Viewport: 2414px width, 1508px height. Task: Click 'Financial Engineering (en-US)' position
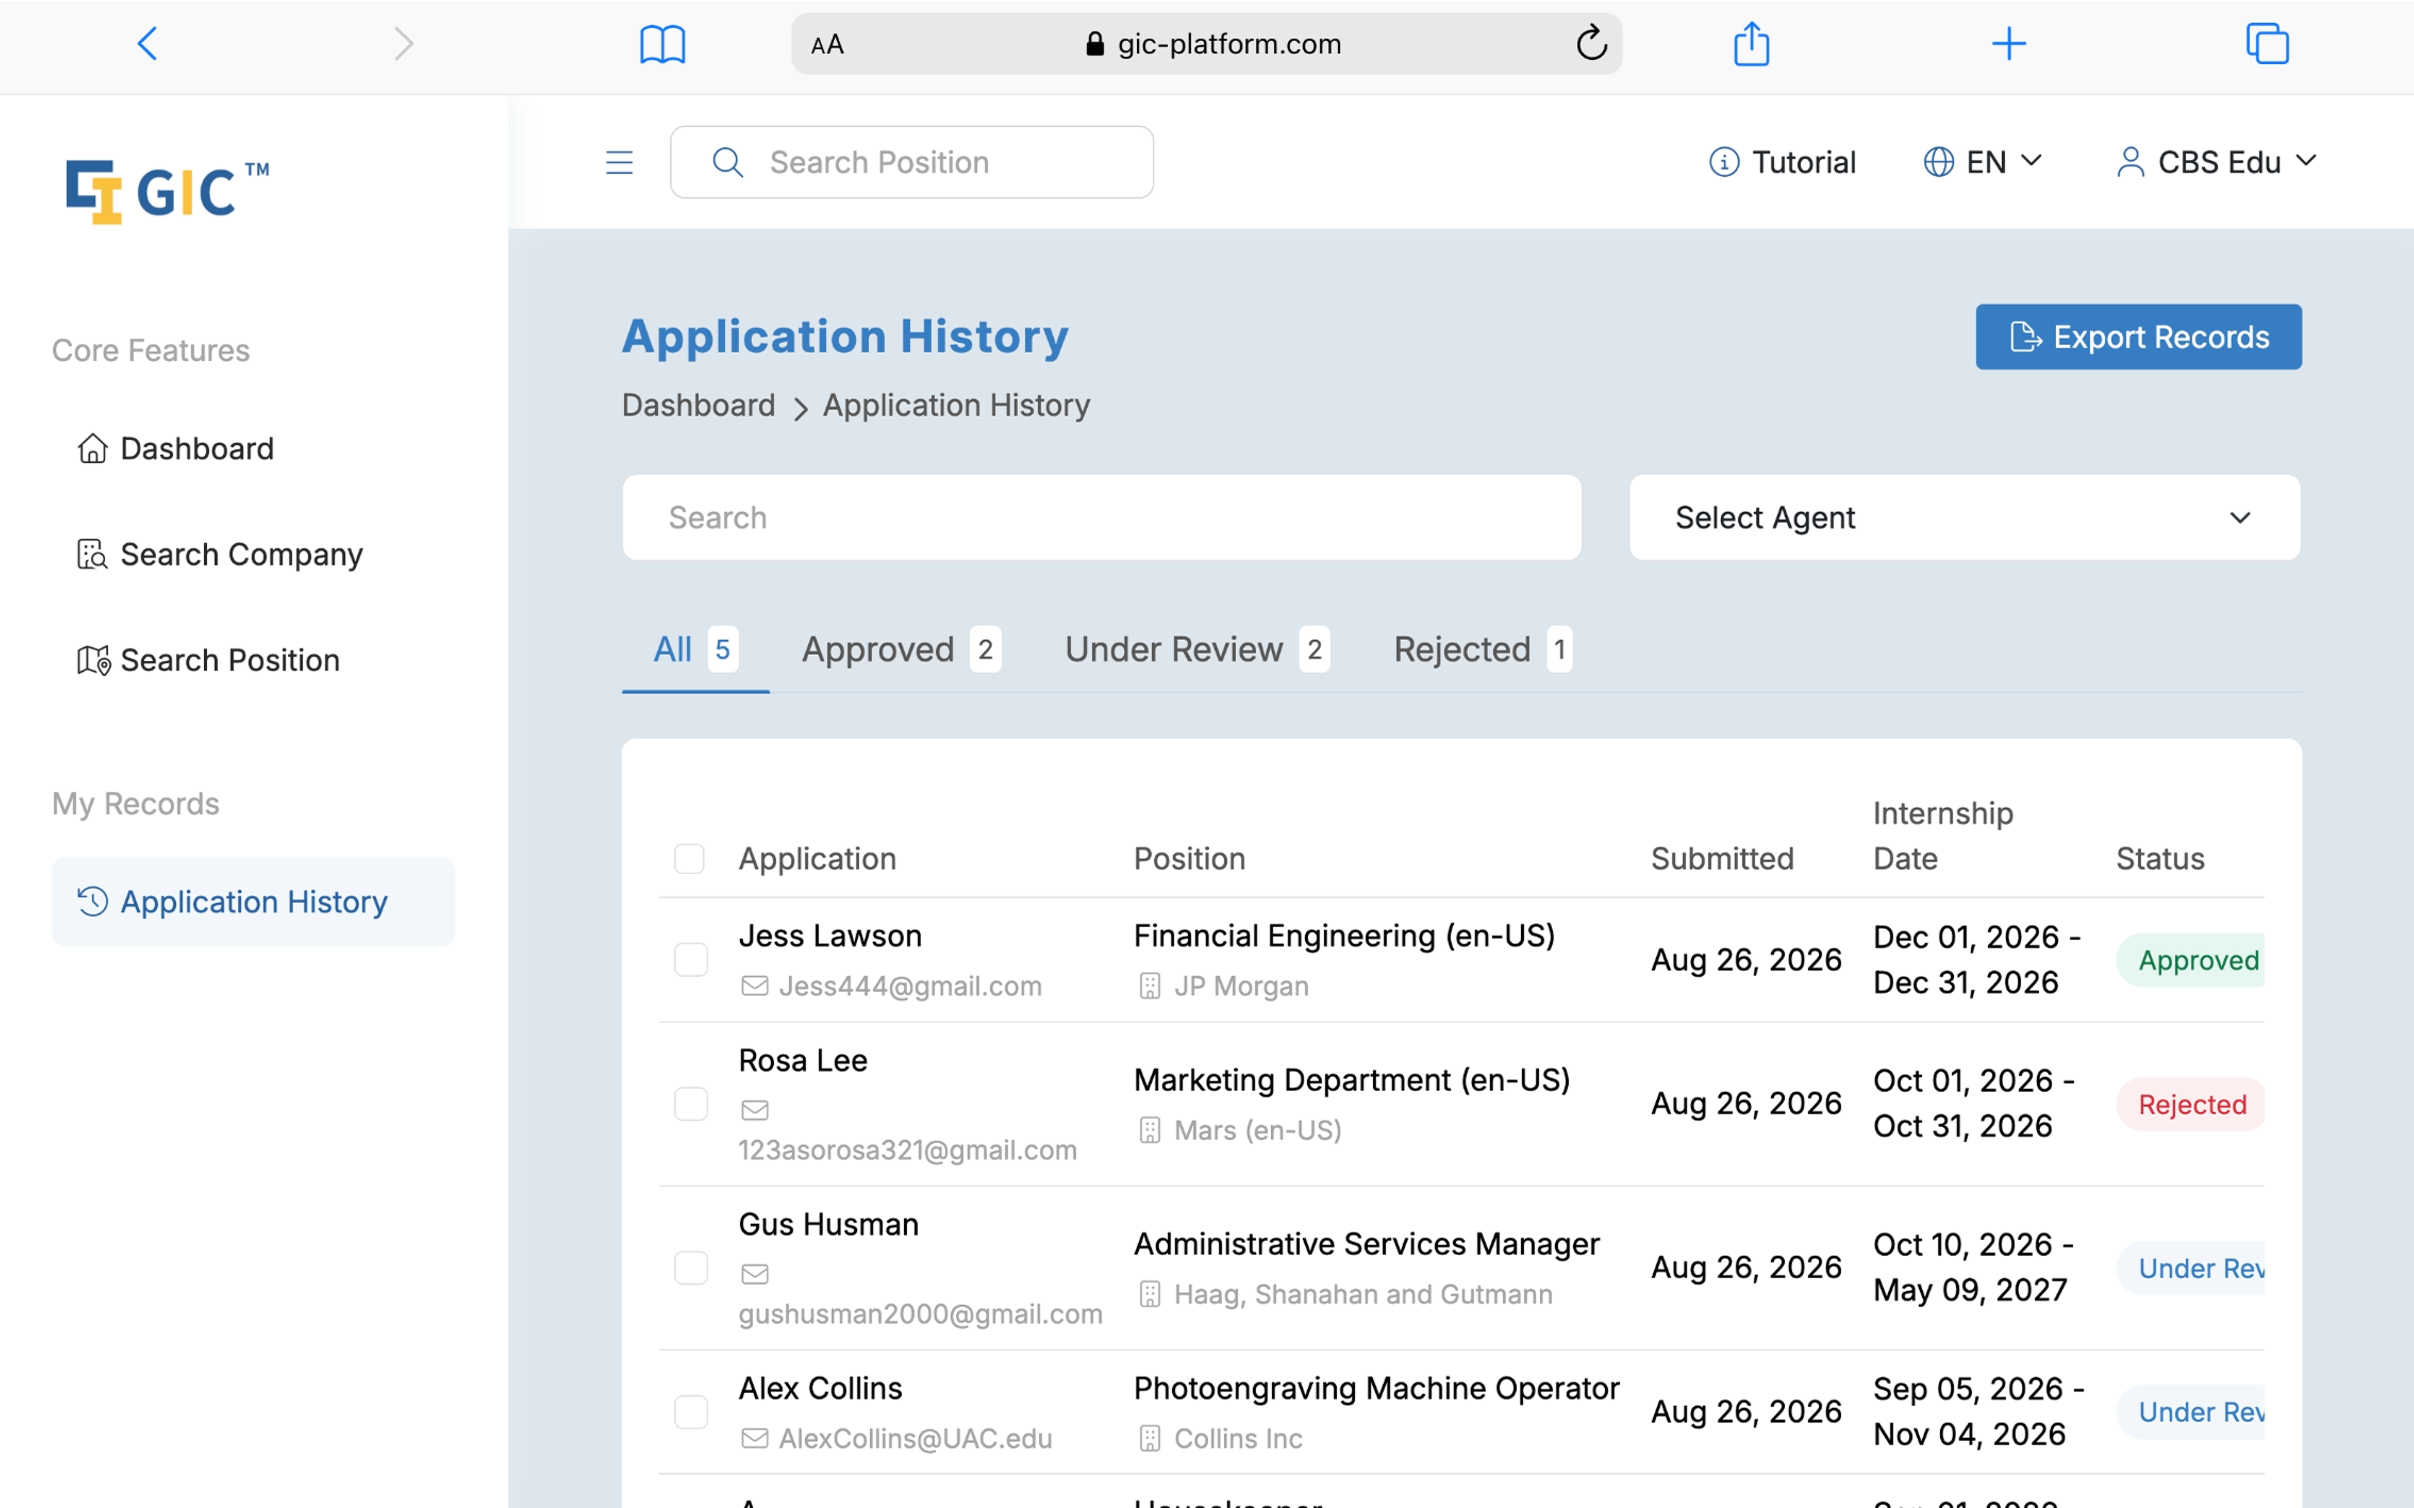point(1344,936)
